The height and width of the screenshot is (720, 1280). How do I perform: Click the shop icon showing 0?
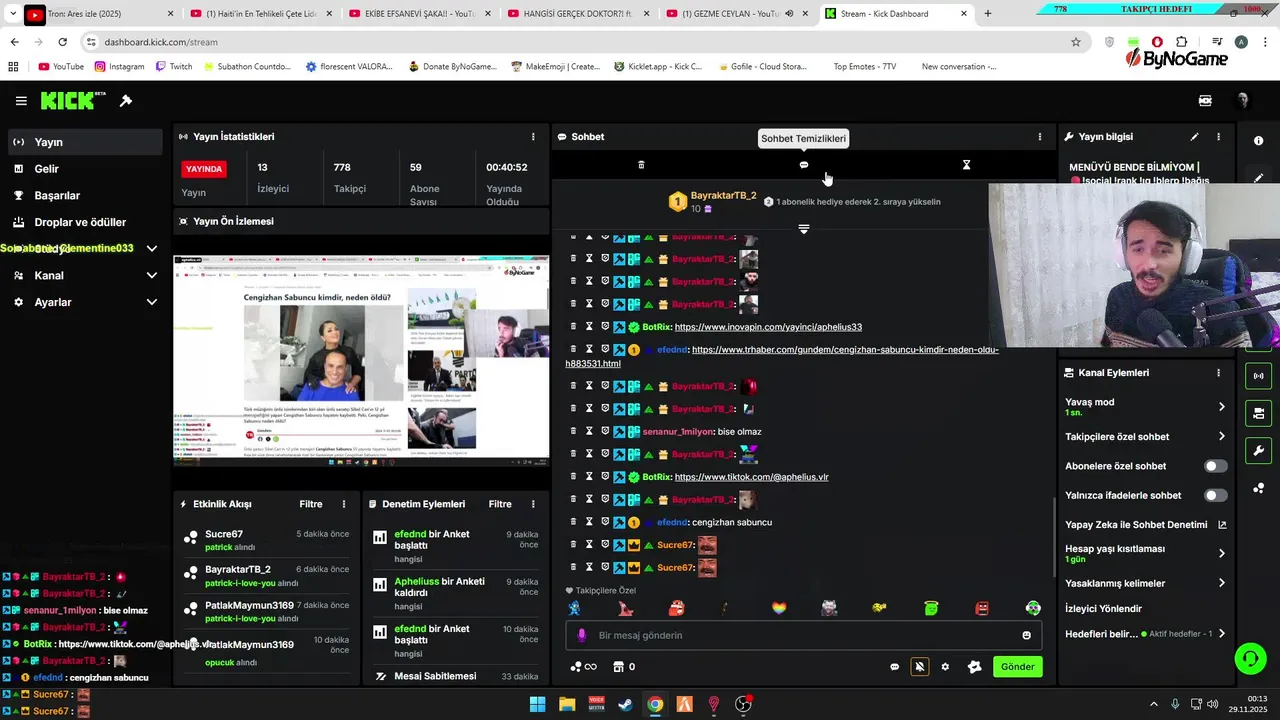(624, 667)
